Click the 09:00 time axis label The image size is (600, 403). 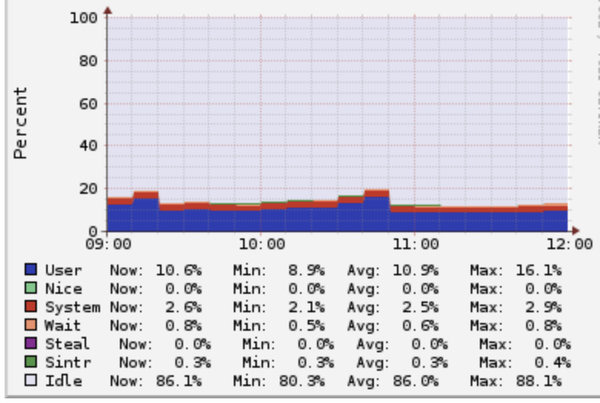tap(108, 244)
